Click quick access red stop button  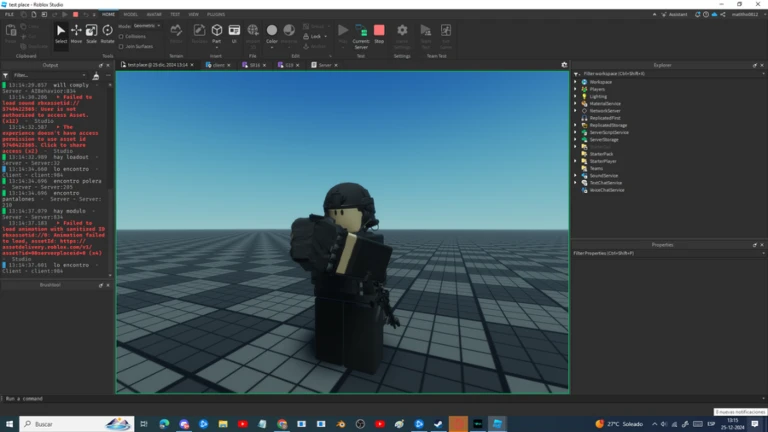click(x=75, y=14)
